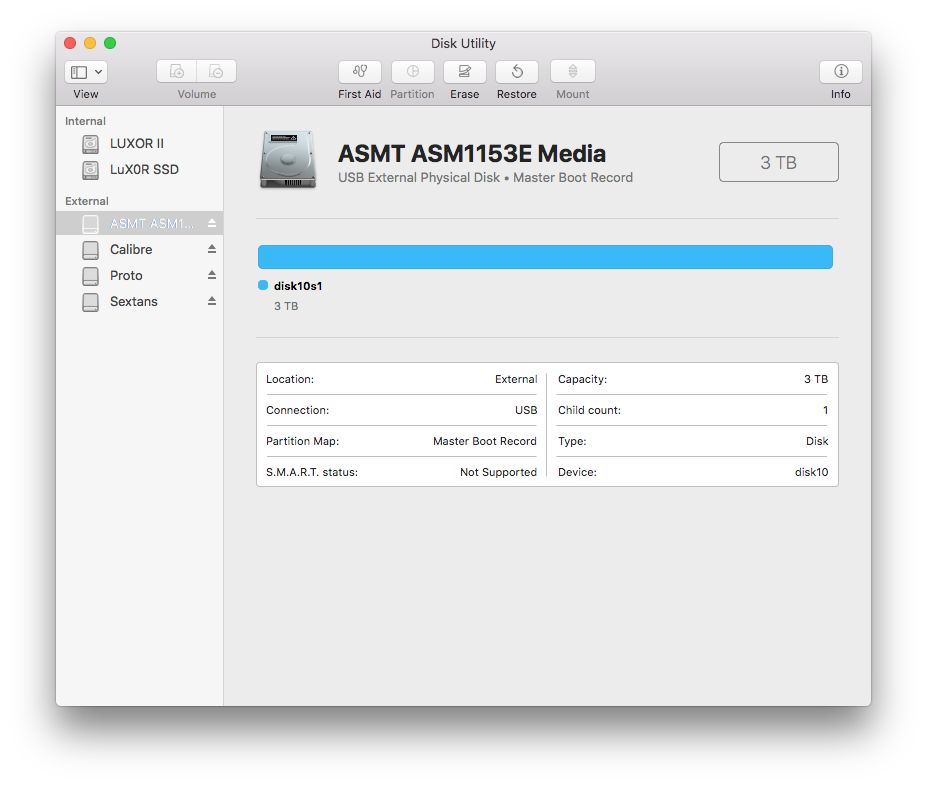Click the disk10s1 blue legend dot
The width and height of the screenshot is (927, 786).
coord(263,285)
